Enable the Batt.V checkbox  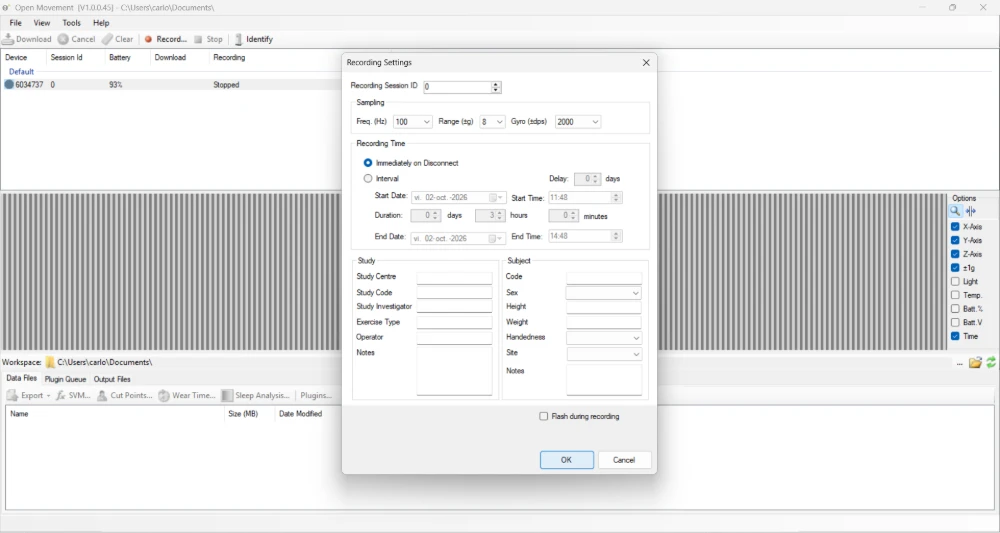coord(955,323)
